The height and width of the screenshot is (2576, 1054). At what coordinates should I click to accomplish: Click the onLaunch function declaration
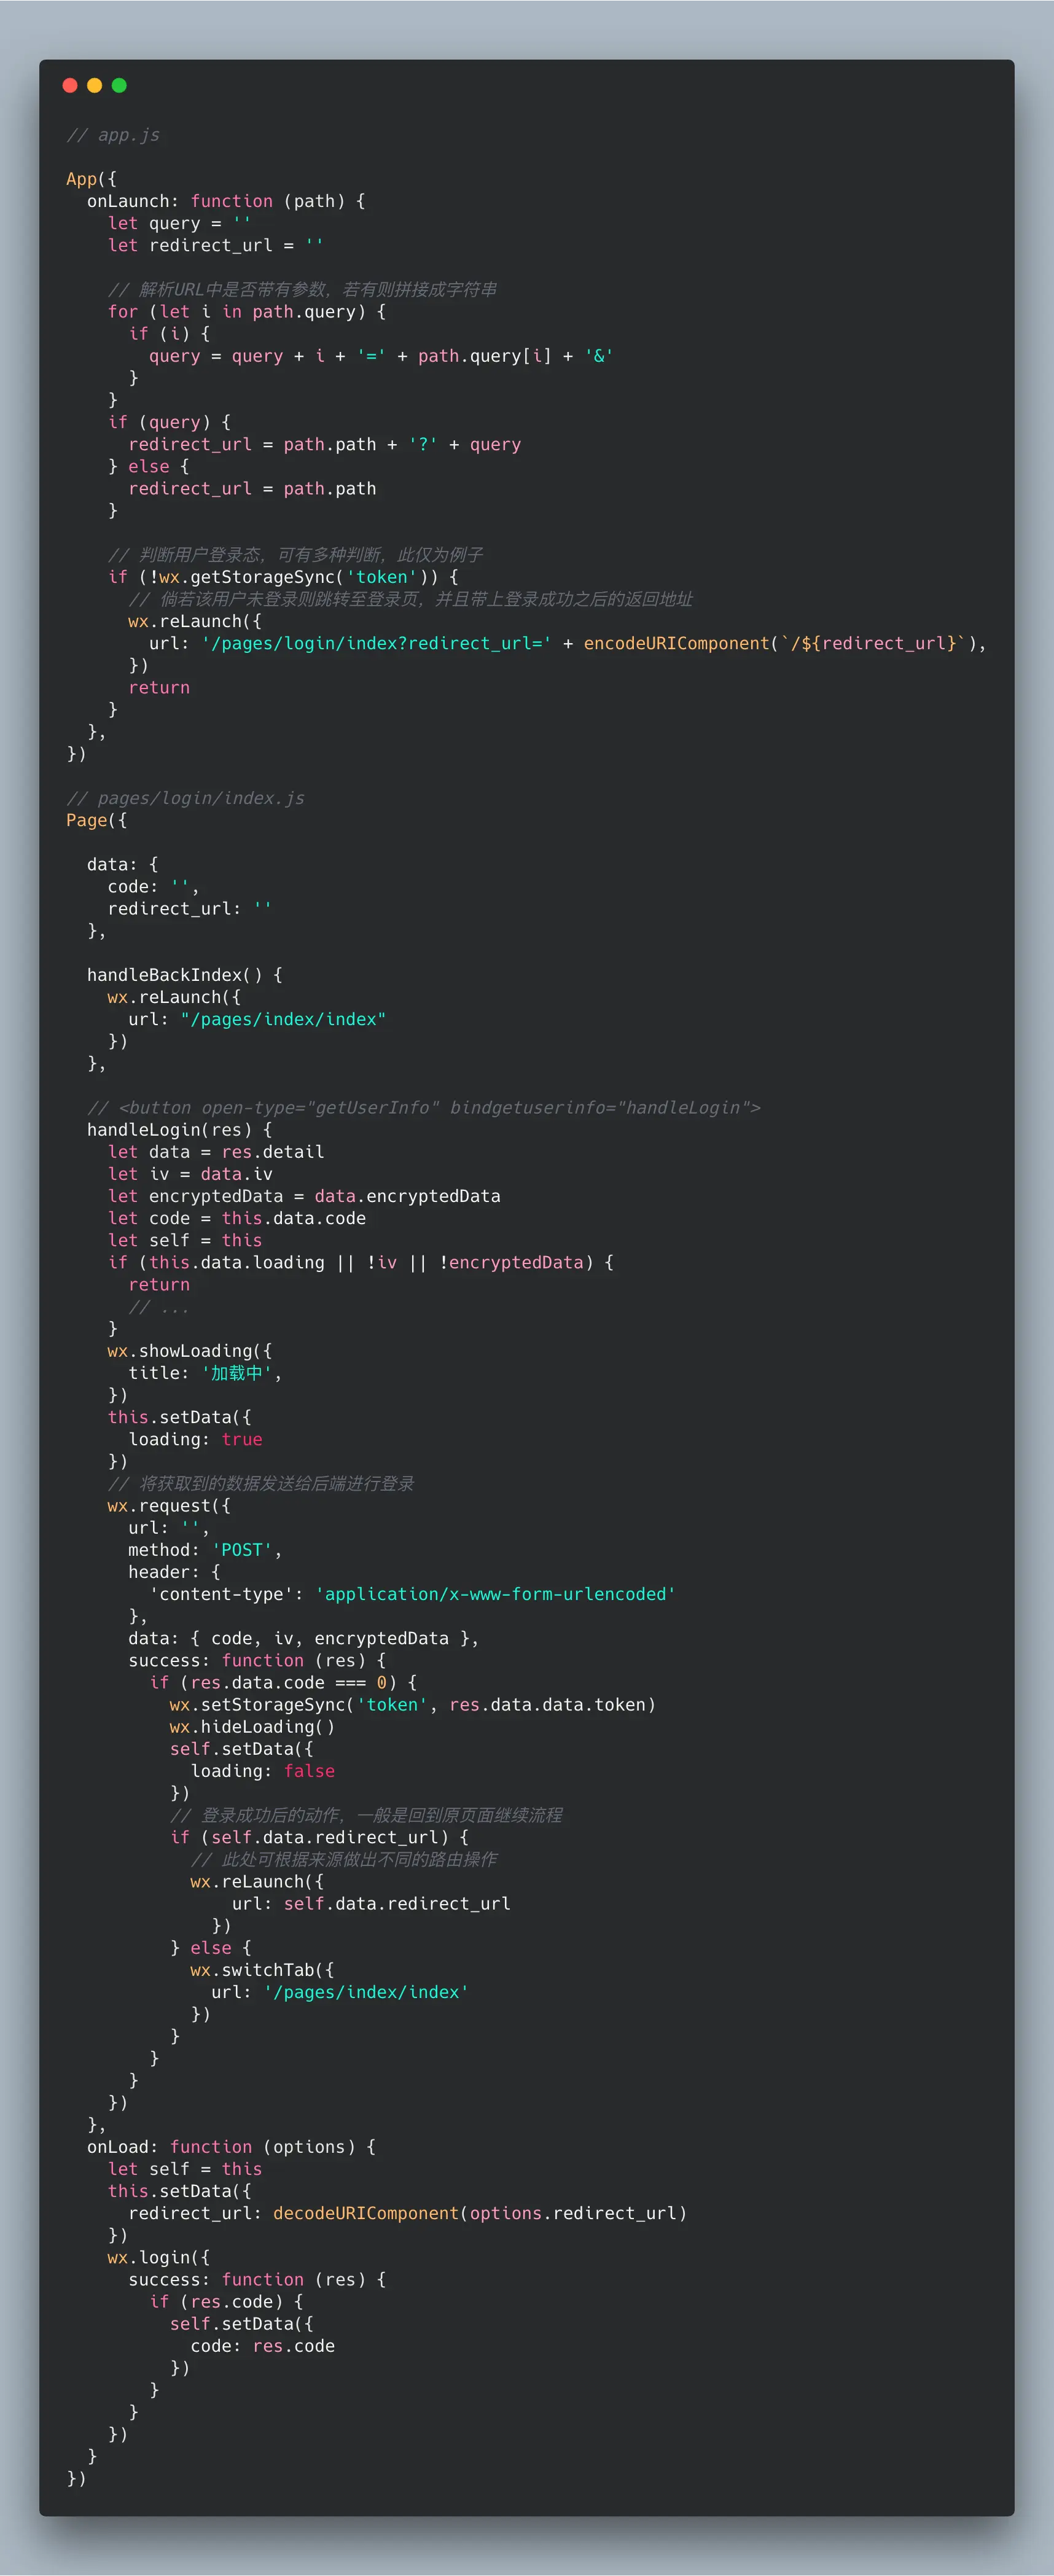pos(226,201)
